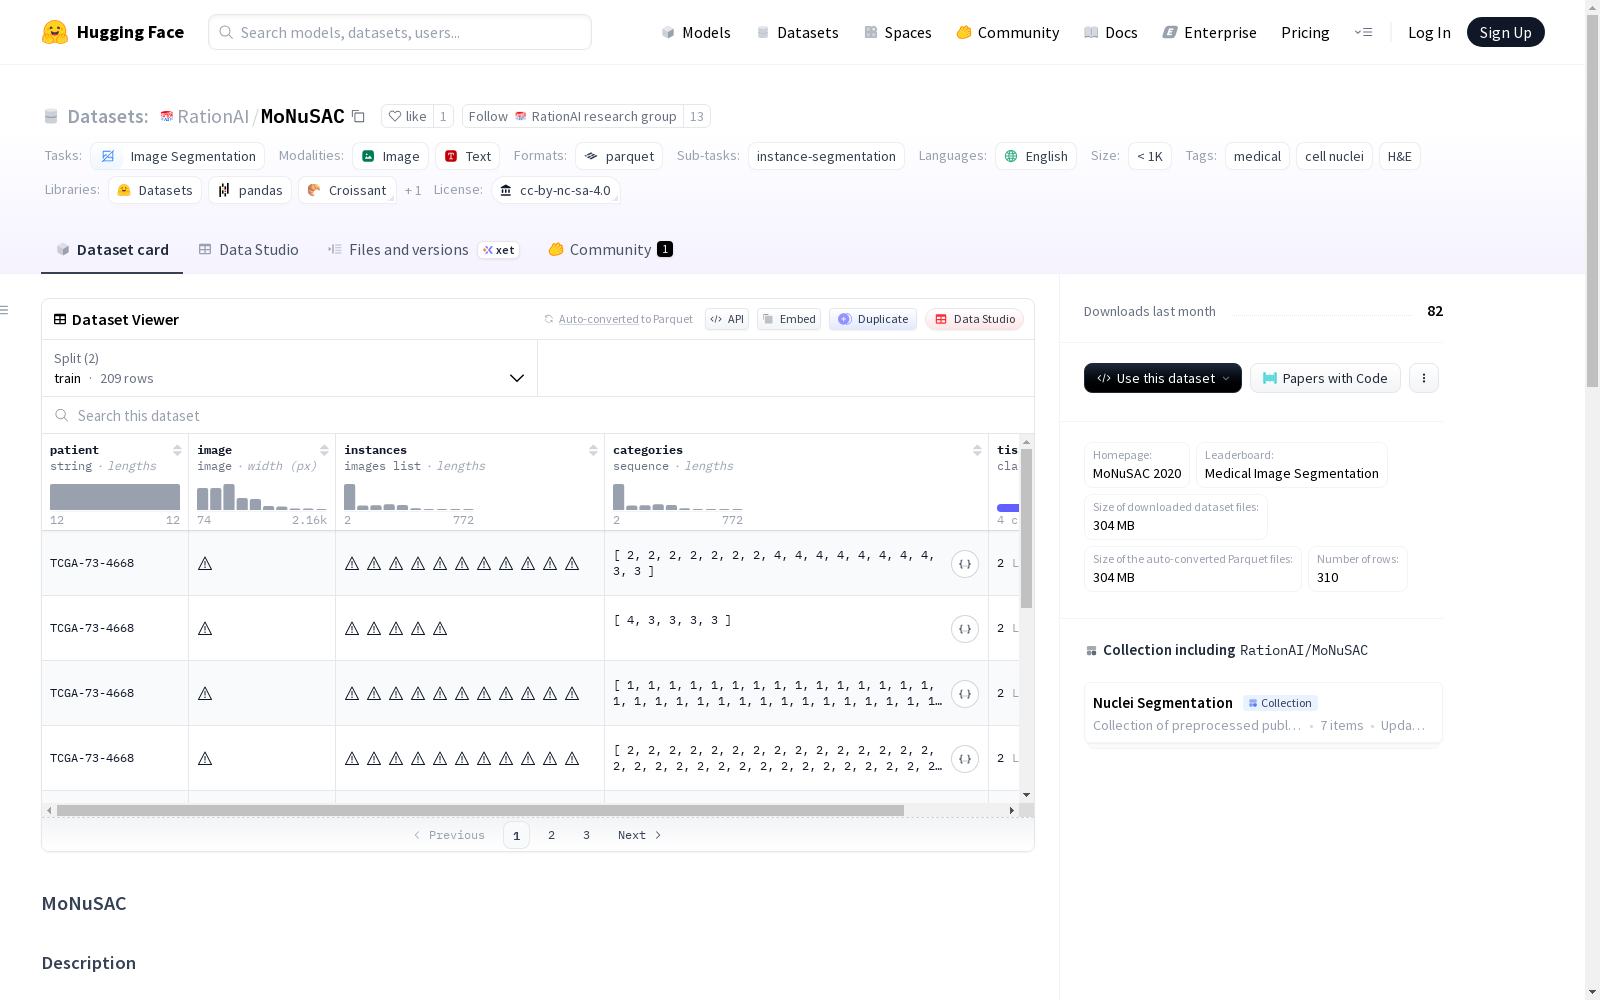Go to page 2 of dataset
The height and width of the screenshot is (1000, 1600).
[x=551, y=835]
